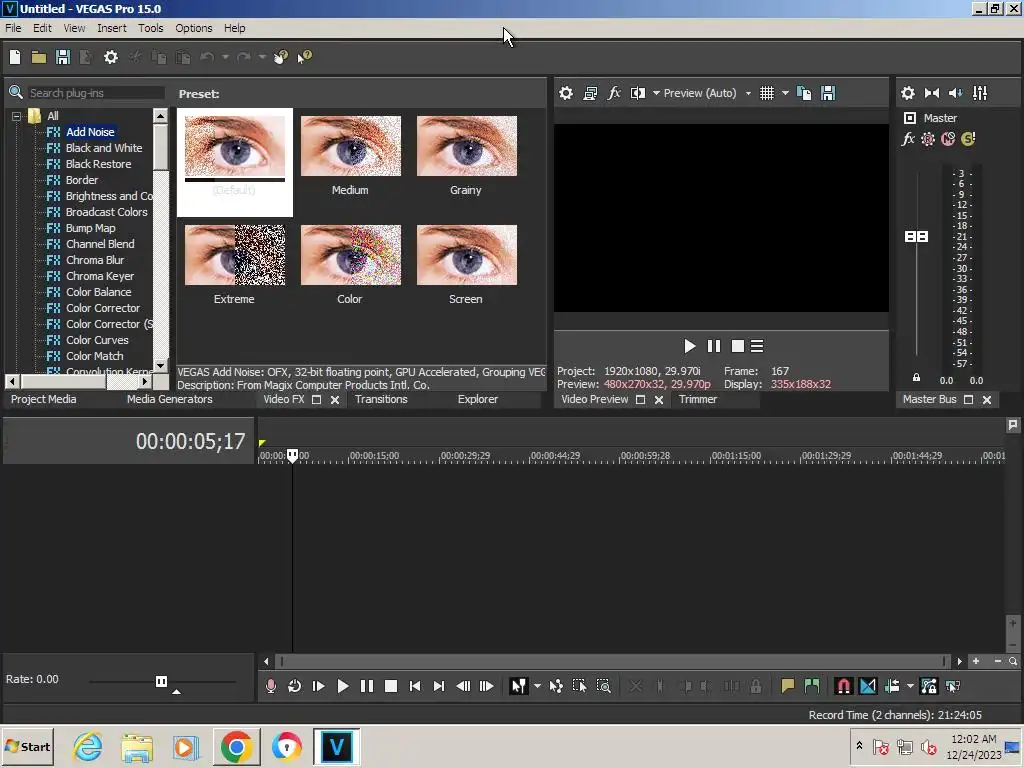
Task: Save snapshot to file icon in preview
Action: coord(828,93)
